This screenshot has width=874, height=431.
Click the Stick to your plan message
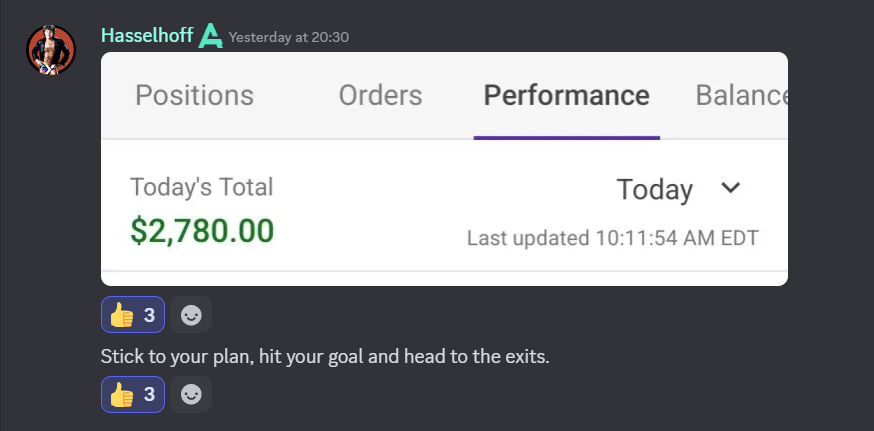[x=325, y=356]
